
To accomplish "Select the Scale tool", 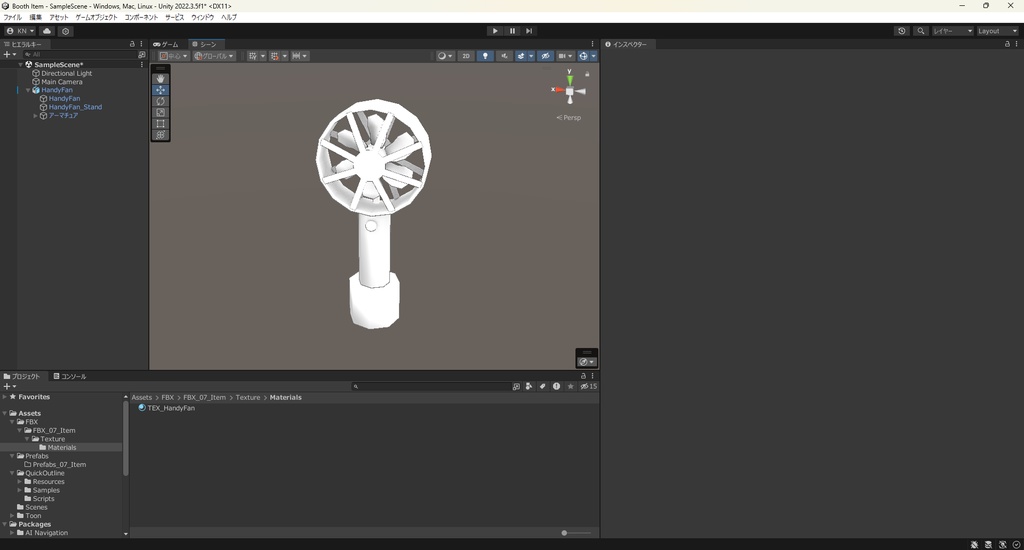I will [160, 112].
